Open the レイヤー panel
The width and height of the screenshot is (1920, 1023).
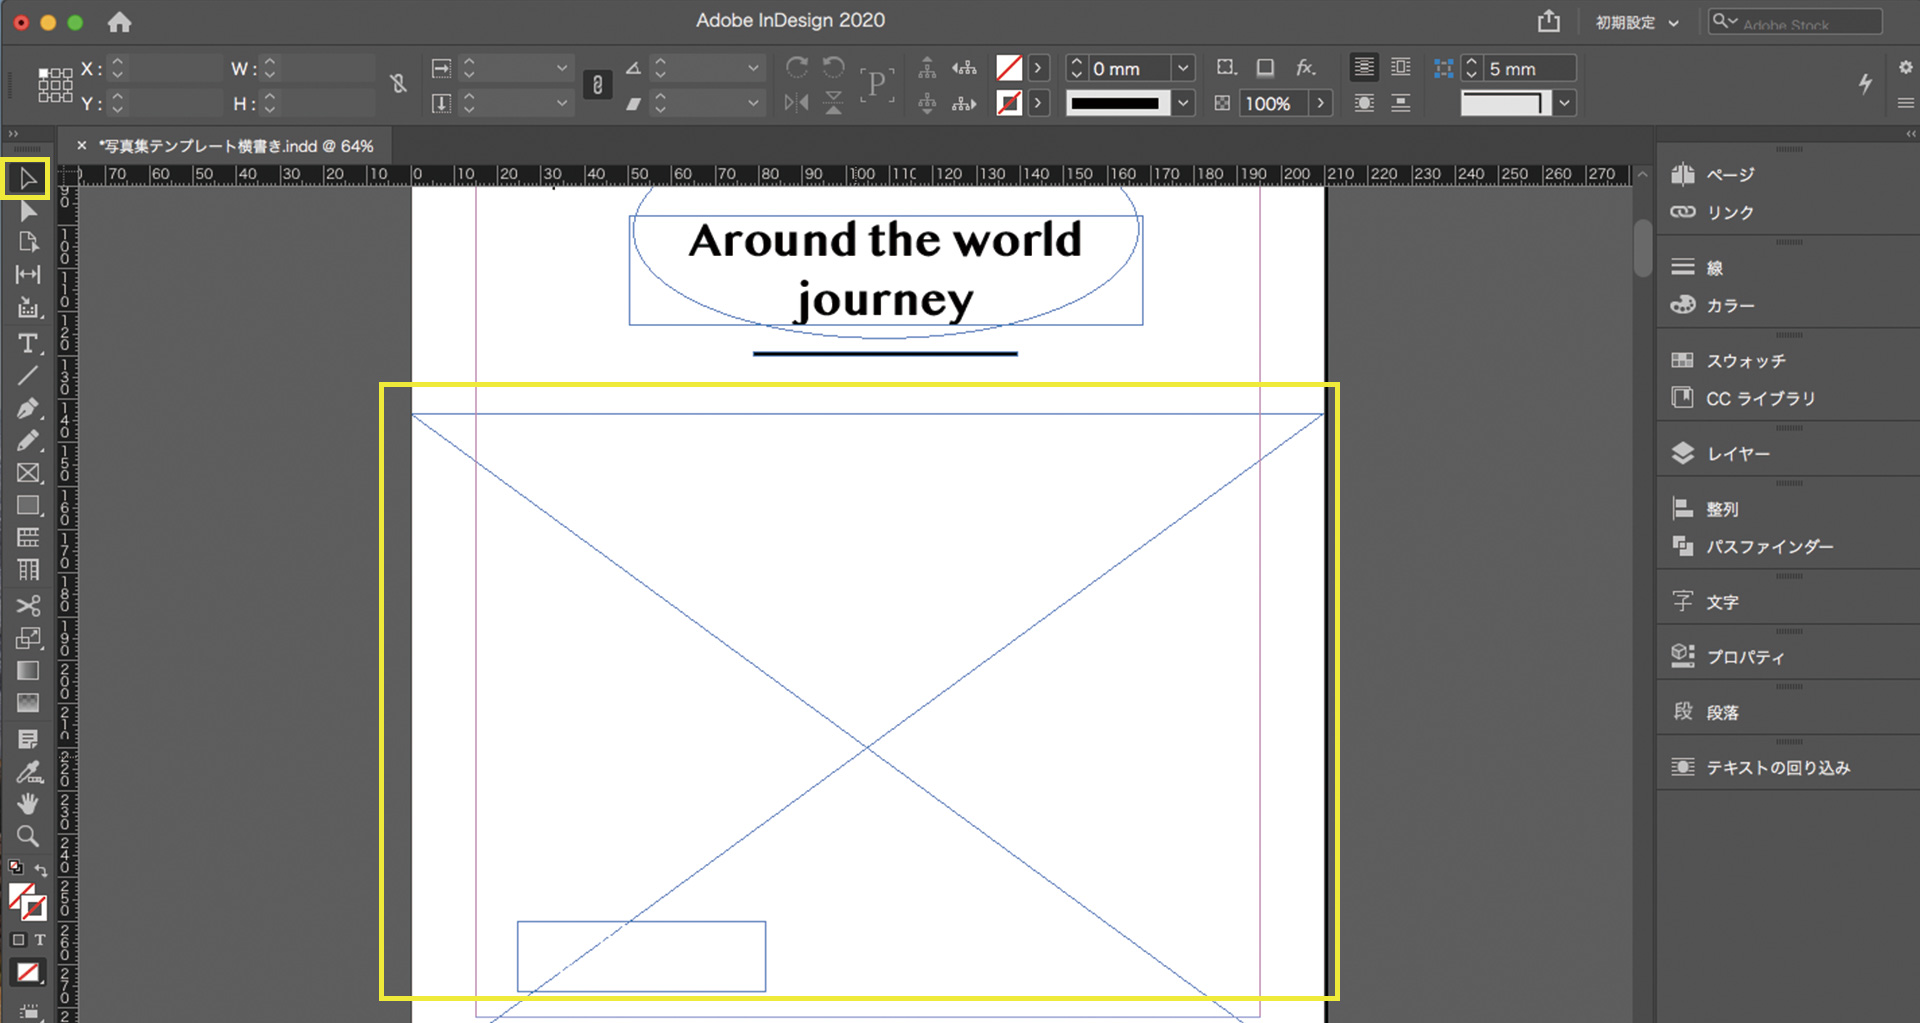click(x=1737, y=454)
